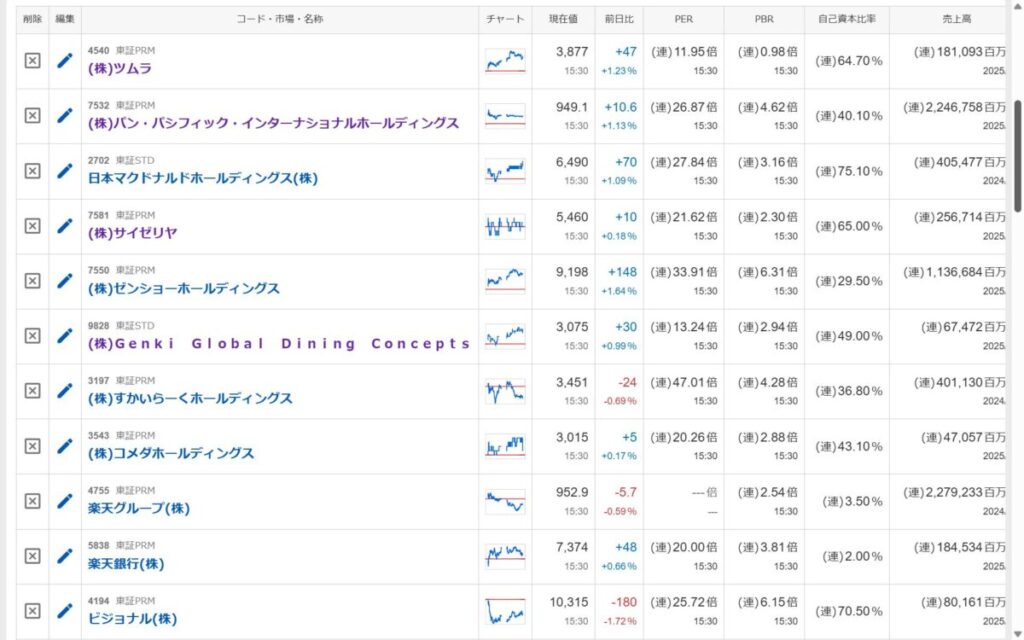Click edit pencil for 楽天銀行
Image resolution: width=1024 pixels, height=640 pixels.
click(65, 556)
